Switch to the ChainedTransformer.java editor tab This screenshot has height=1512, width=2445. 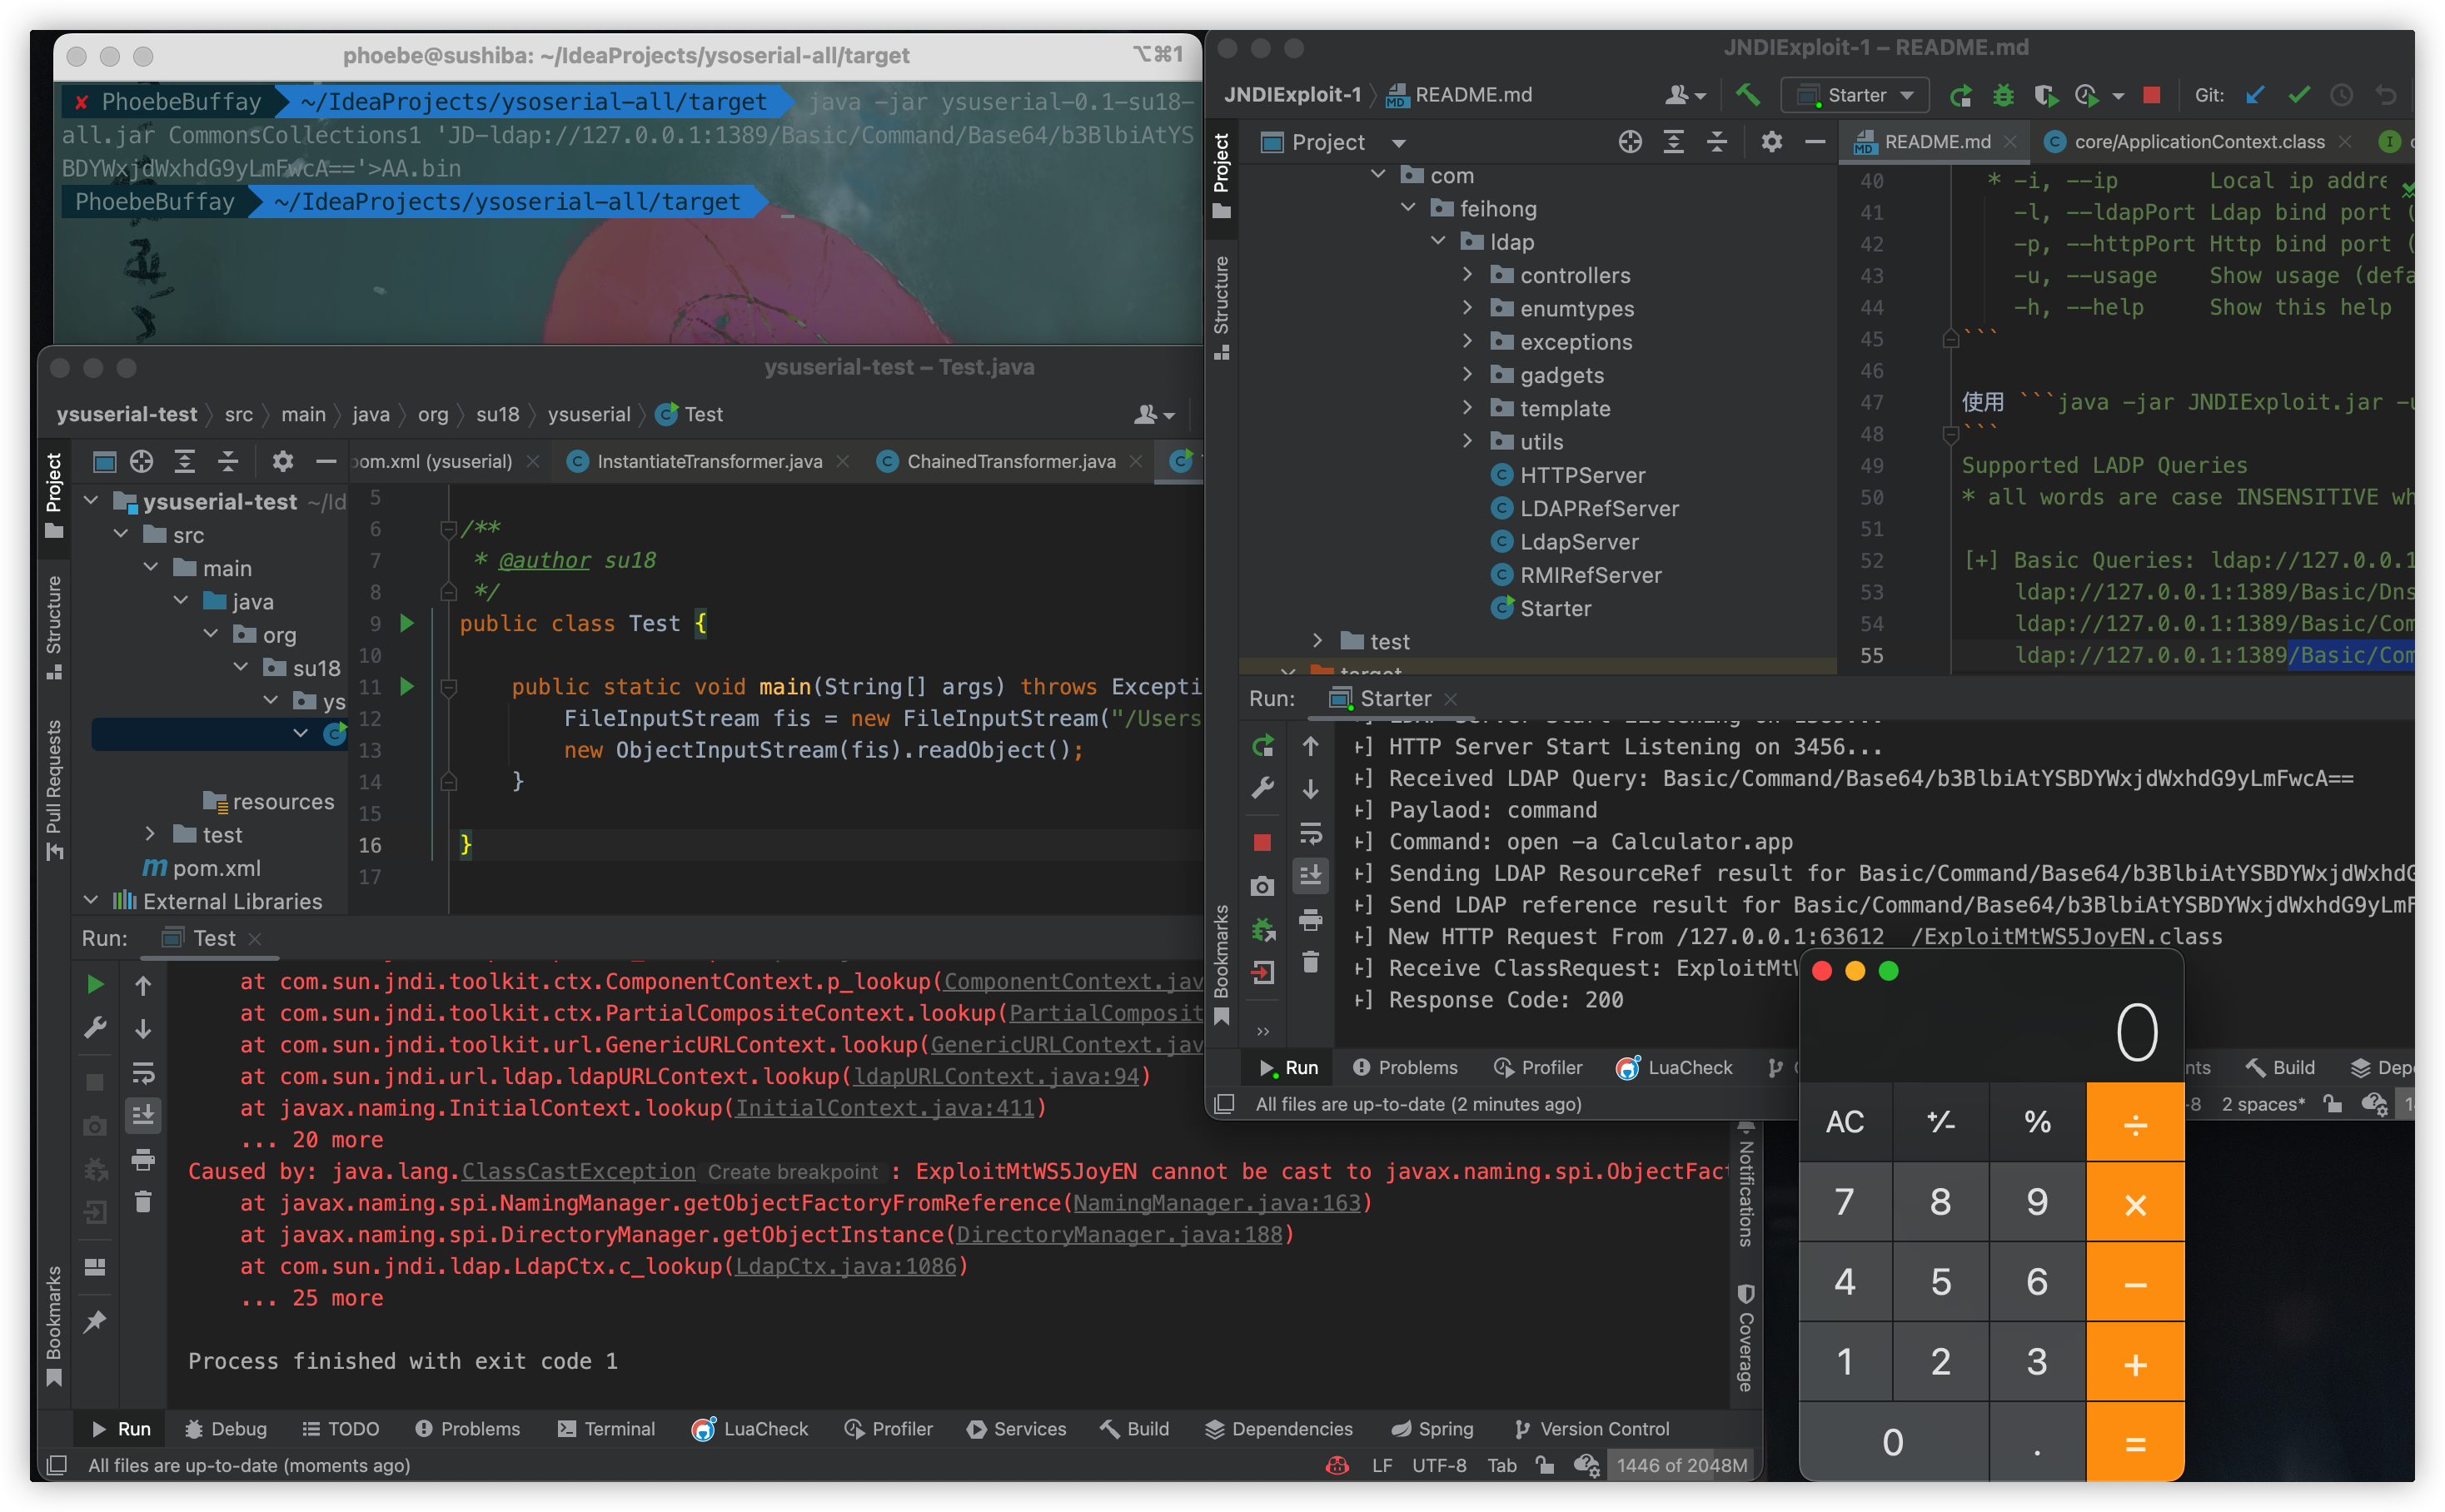point(1010,461)
